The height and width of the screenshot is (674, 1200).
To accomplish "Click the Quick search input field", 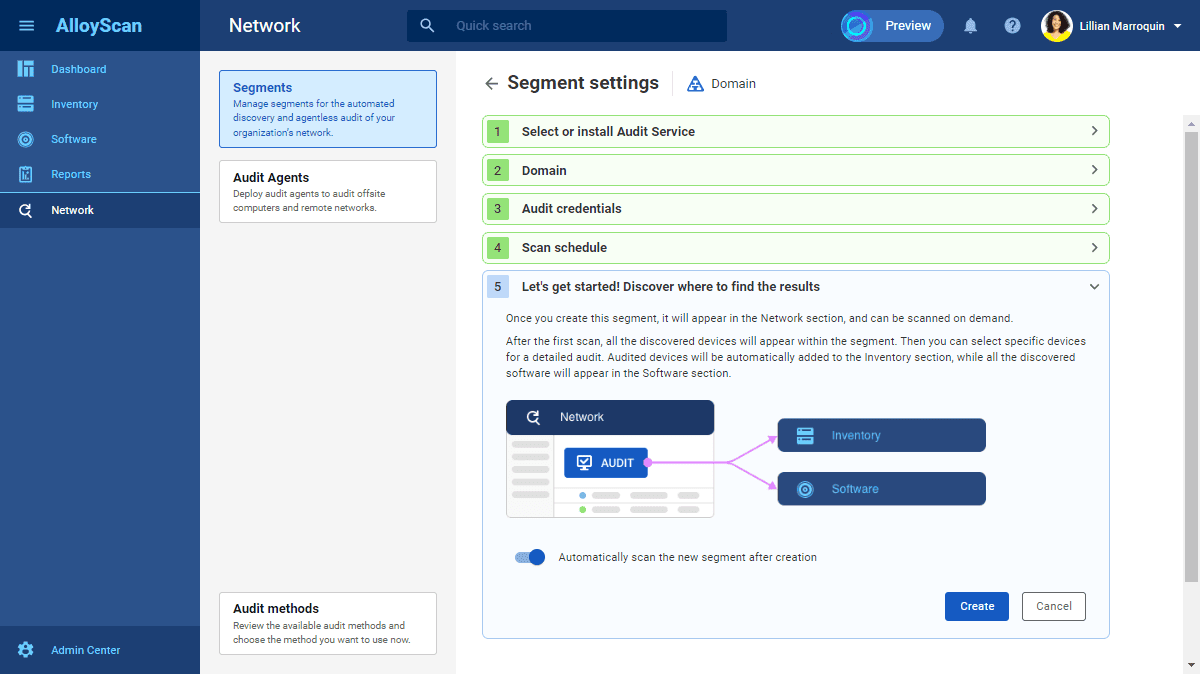I will coord(567,26).
